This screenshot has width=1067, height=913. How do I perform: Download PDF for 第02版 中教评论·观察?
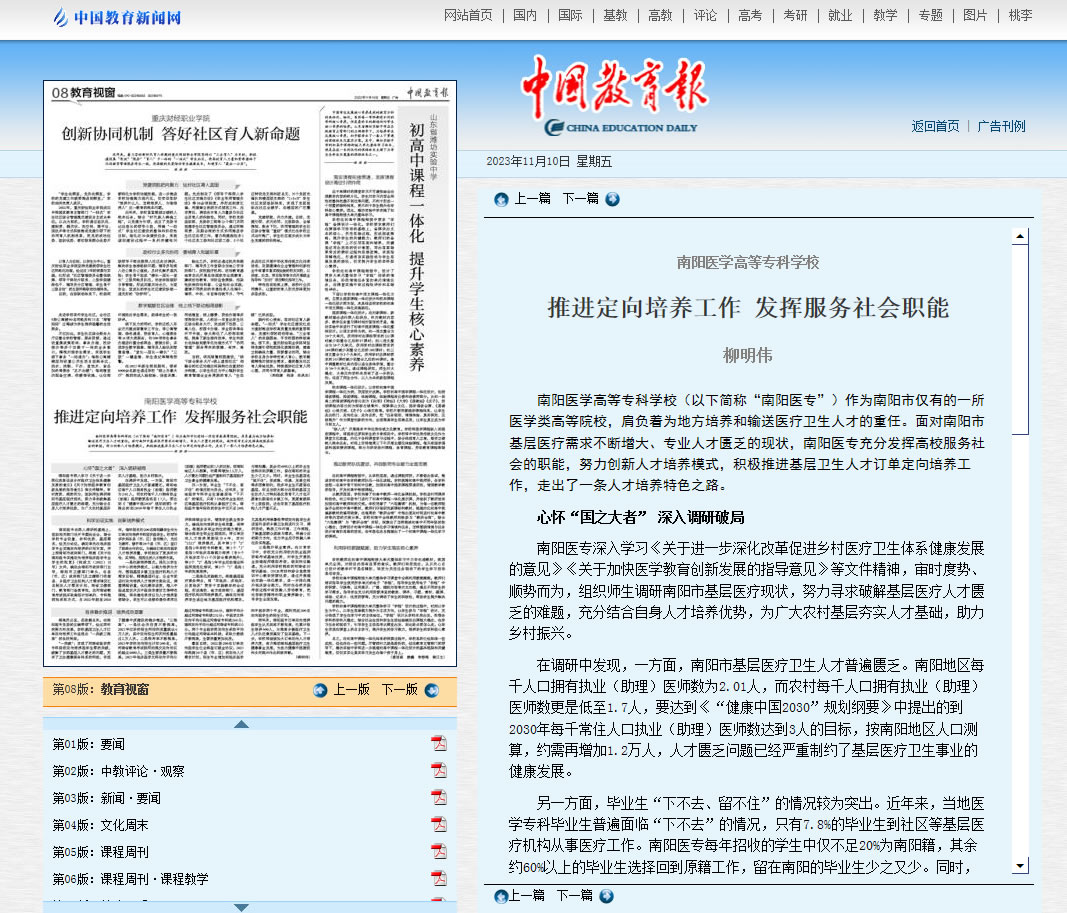(x=439, y=770)
